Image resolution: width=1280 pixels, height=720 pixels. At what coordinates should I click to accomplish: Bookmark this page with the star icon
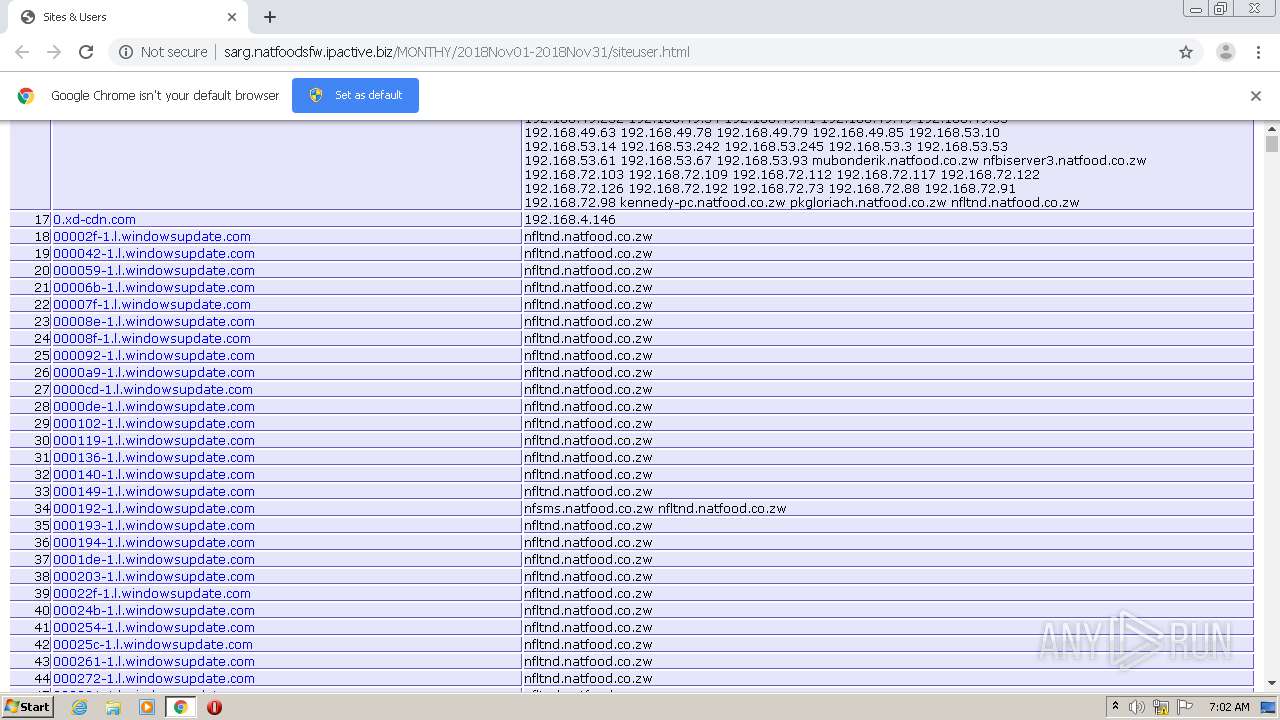point(1186,52)
